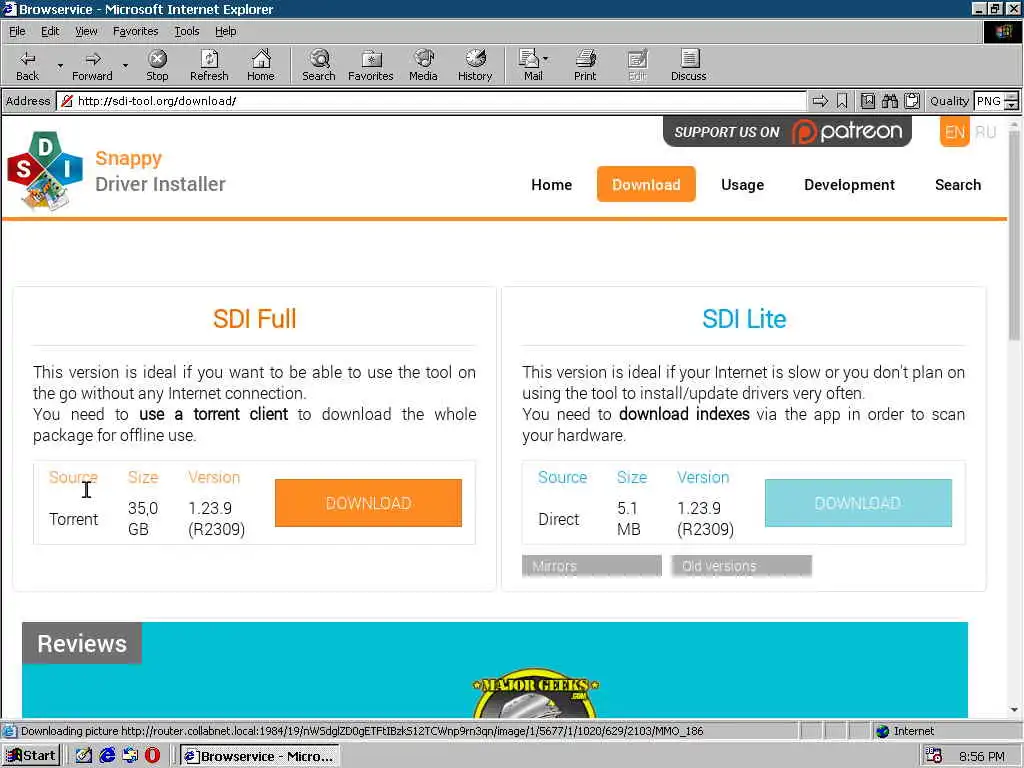Open the site Search nav item
This screenshot has width=1024, height=768.
pyautogui.click(x=957, y=185)
